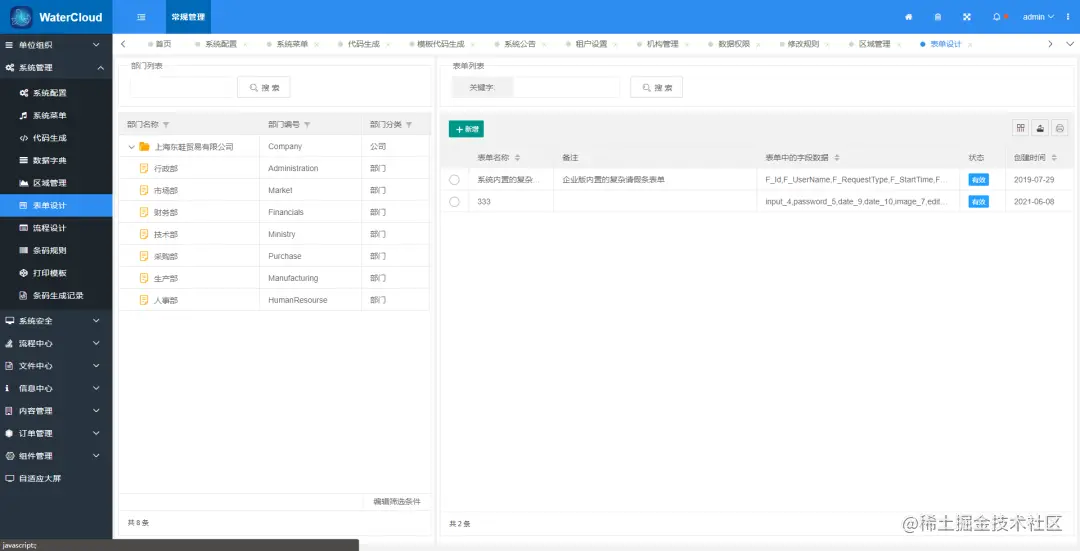Sort by the 创建时间 column arrows
The image size is (1080, 551).
tap(1054, 158)
